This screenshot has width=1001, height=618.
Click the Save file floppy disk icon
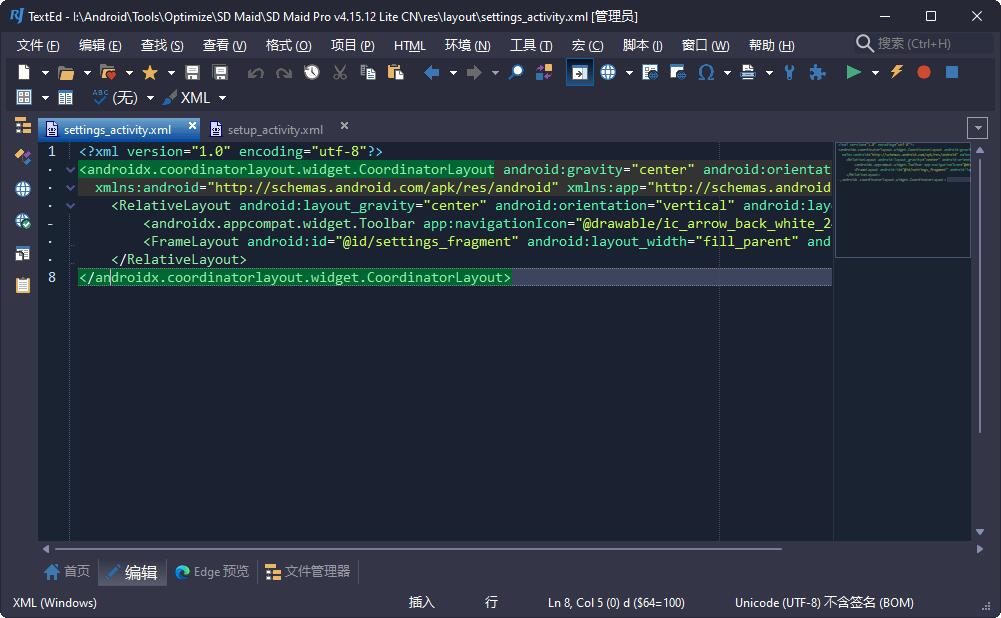click(x=193, y=72)
